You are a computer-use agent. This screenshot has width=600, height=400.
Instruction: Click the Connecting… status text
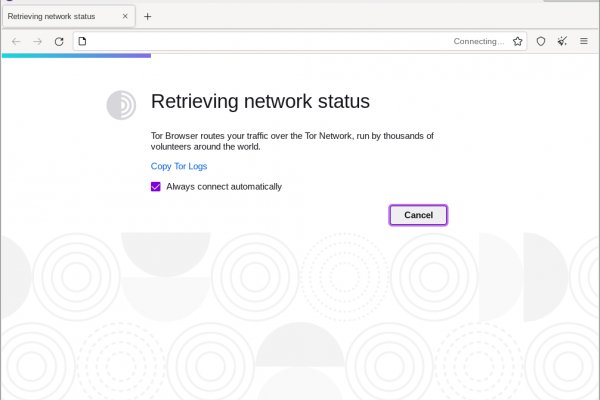[x=479, y=42]
